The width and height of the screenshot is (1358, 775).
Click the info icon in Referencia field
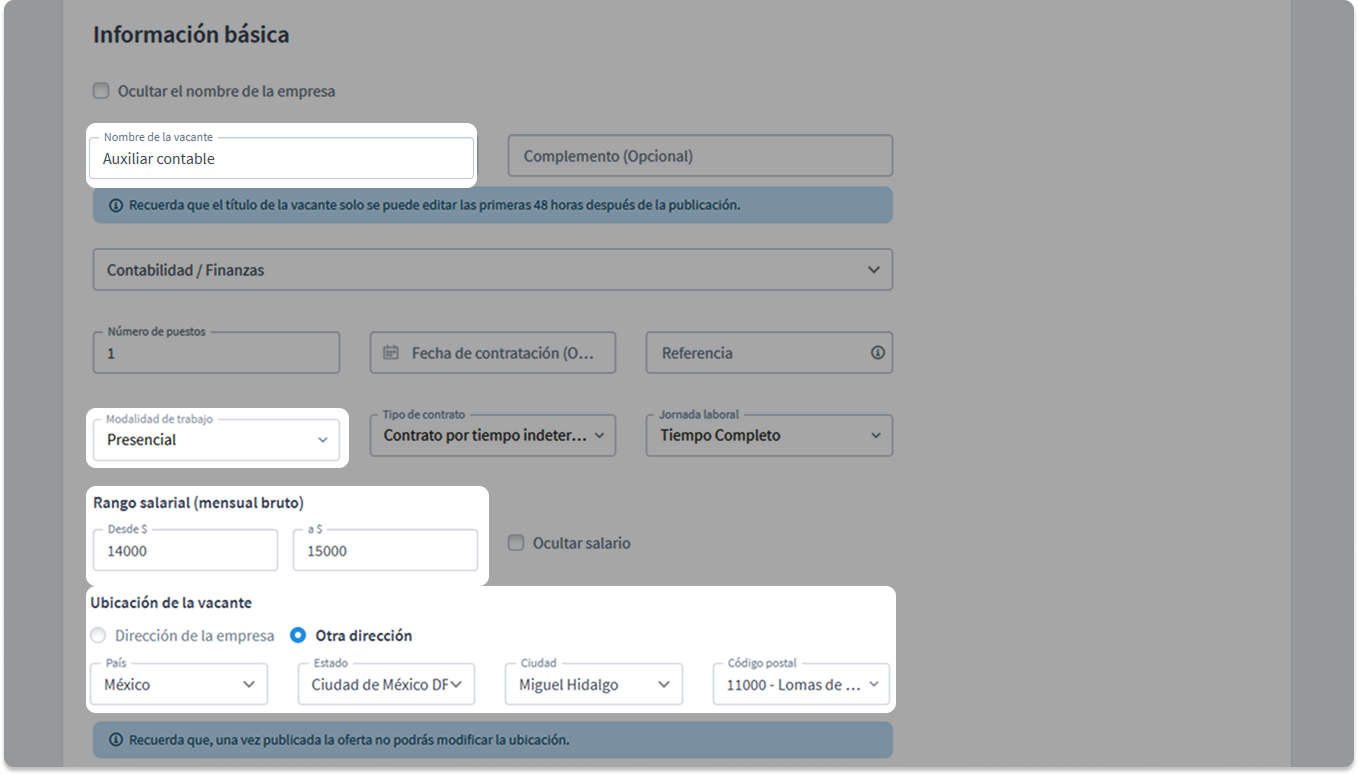point(877,353)
